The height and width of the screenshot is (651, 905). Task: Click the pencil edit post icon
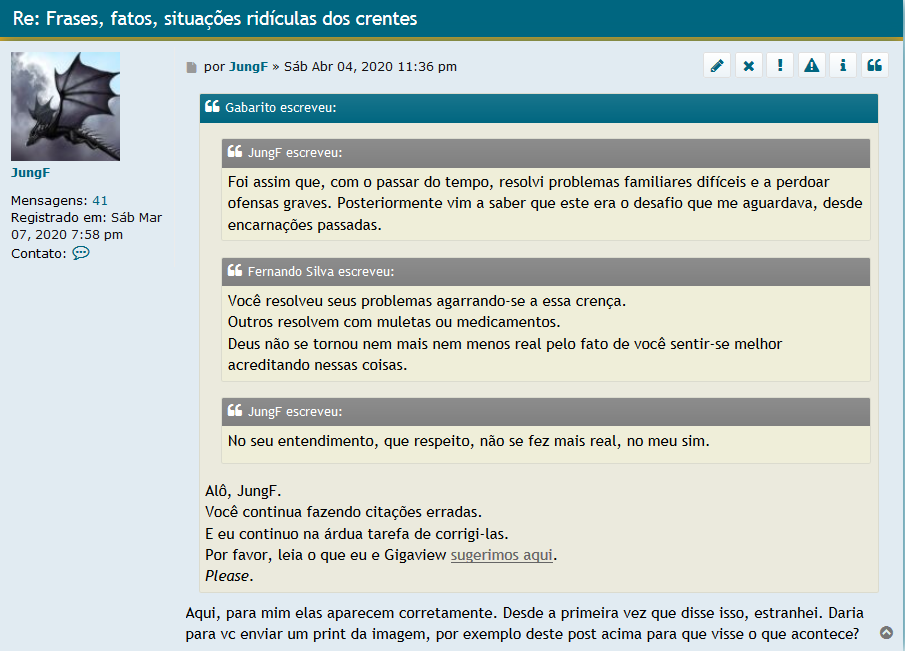click(x=717, y=65)
